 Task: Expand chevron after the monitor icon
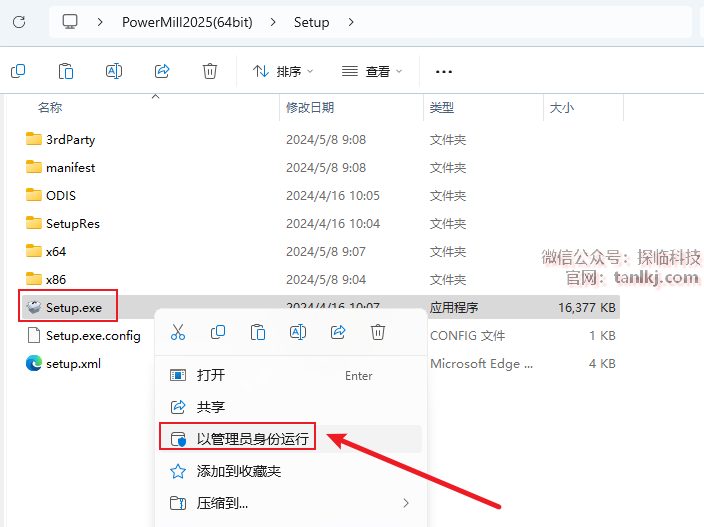[x=100, y=22]
